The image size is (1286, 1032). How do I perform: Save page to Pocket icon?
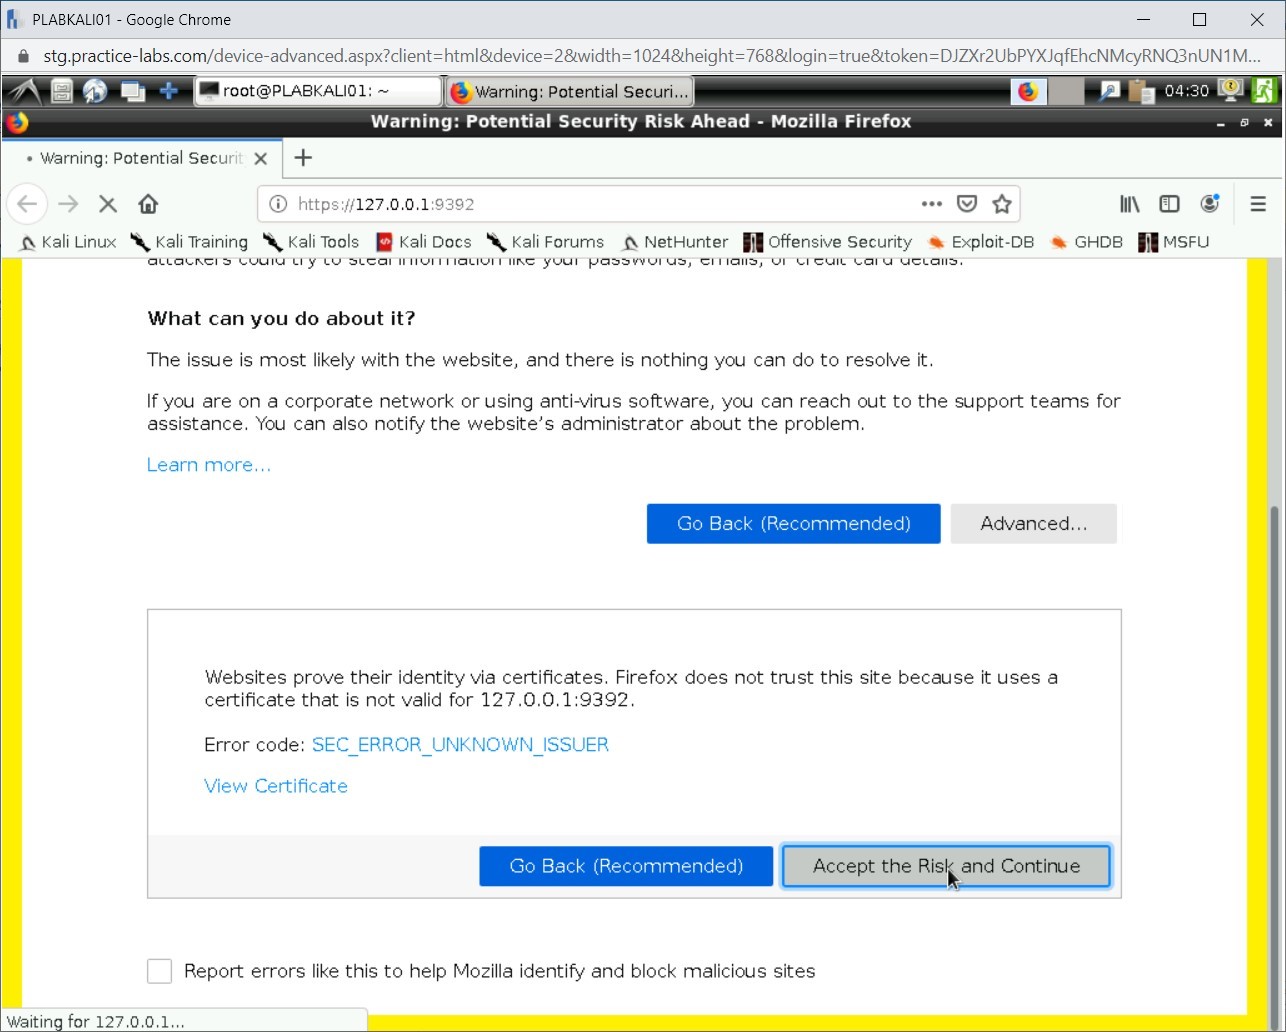coord(967,204)
